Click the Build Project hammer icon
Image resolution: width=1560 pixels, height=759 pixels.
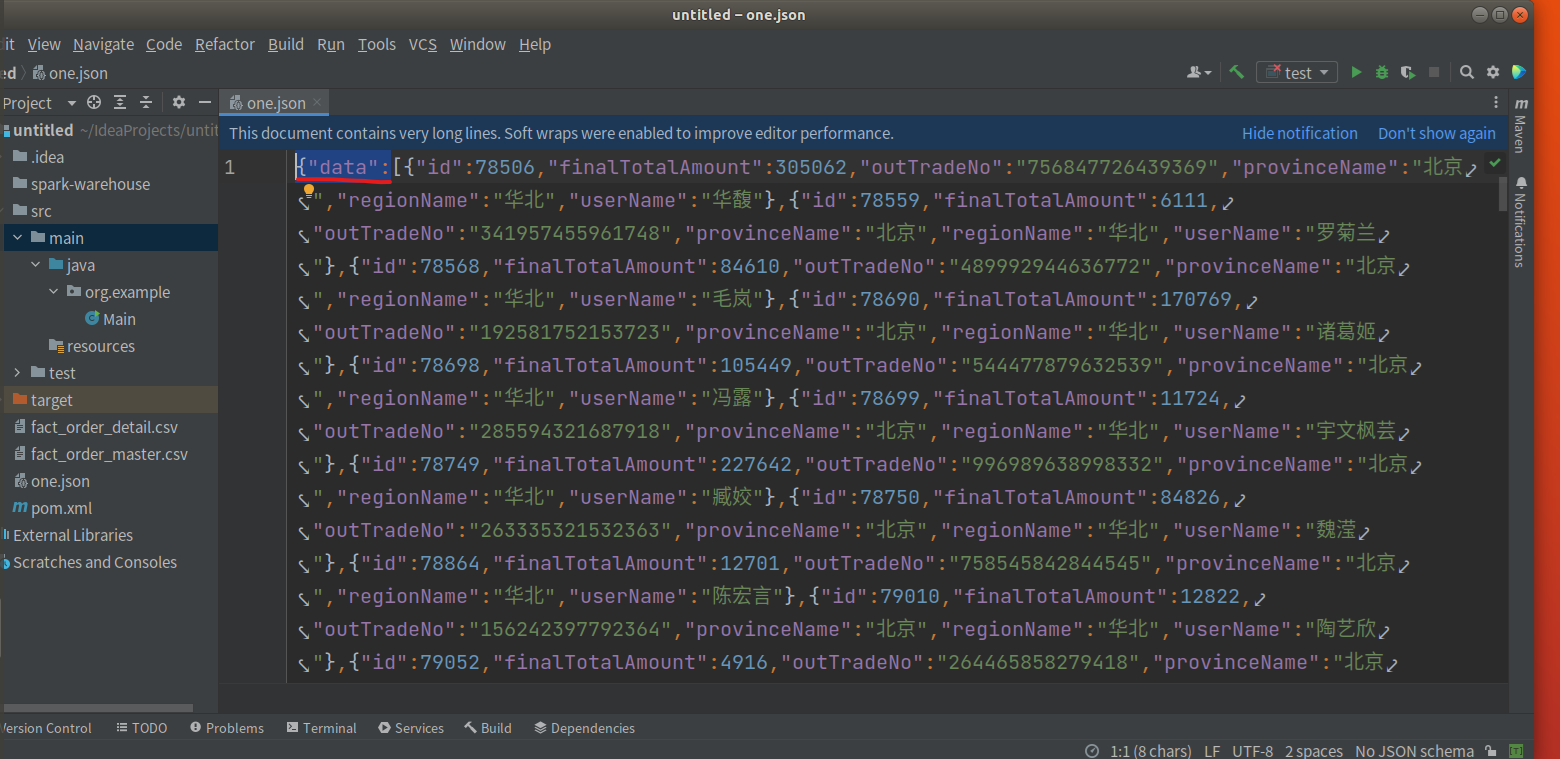pyautogui.click(x=1237, y=72)
